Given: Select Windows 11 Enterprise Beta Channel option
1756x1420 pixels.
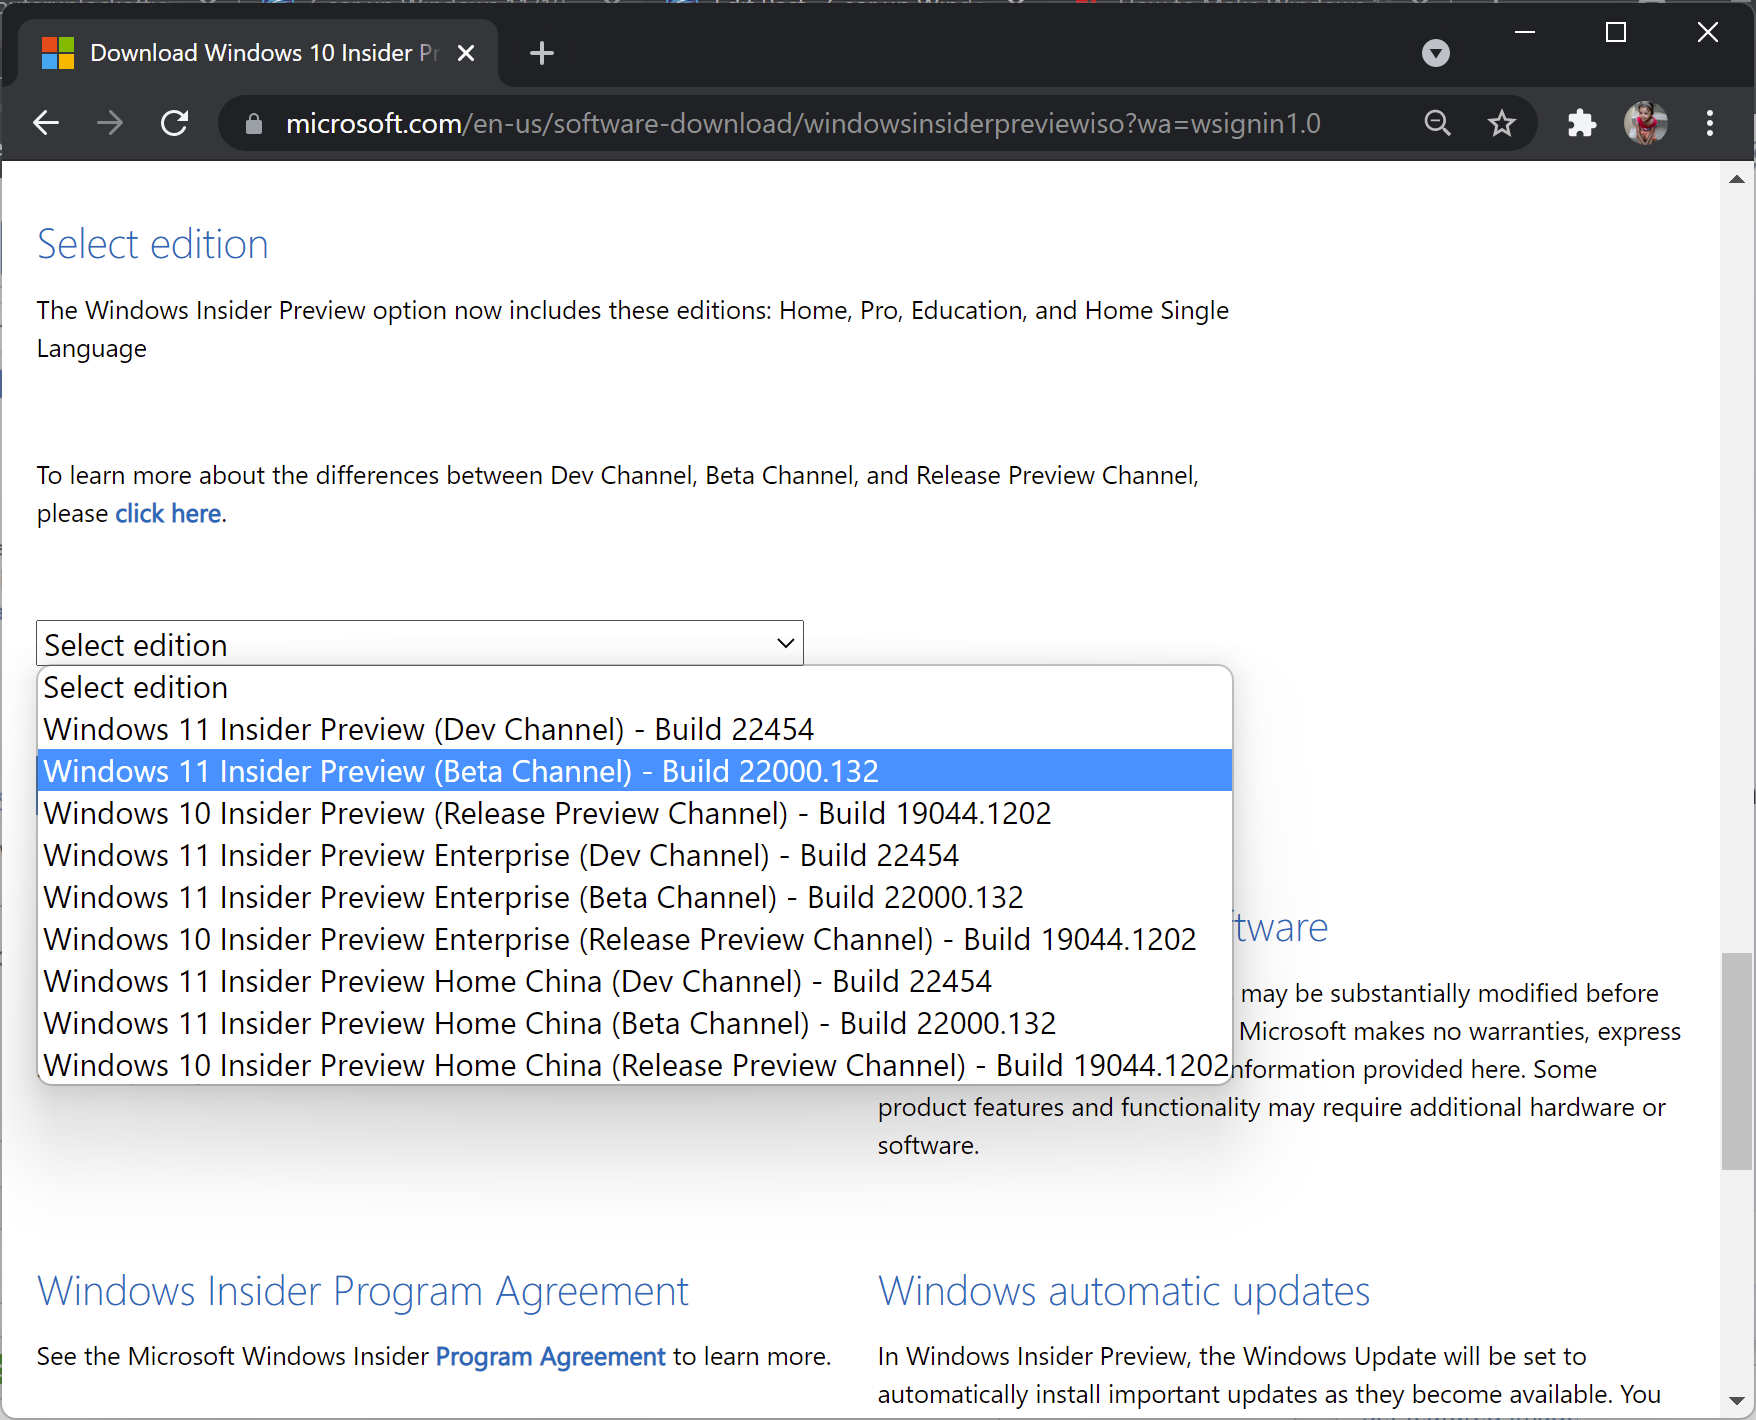Looking at the screenshot, I should point(635,897).
